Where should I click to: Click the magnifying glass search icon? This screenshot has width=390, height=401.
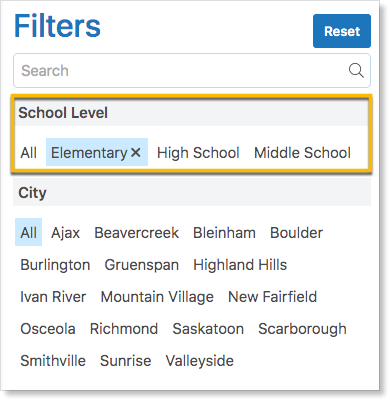pos(356,70)
